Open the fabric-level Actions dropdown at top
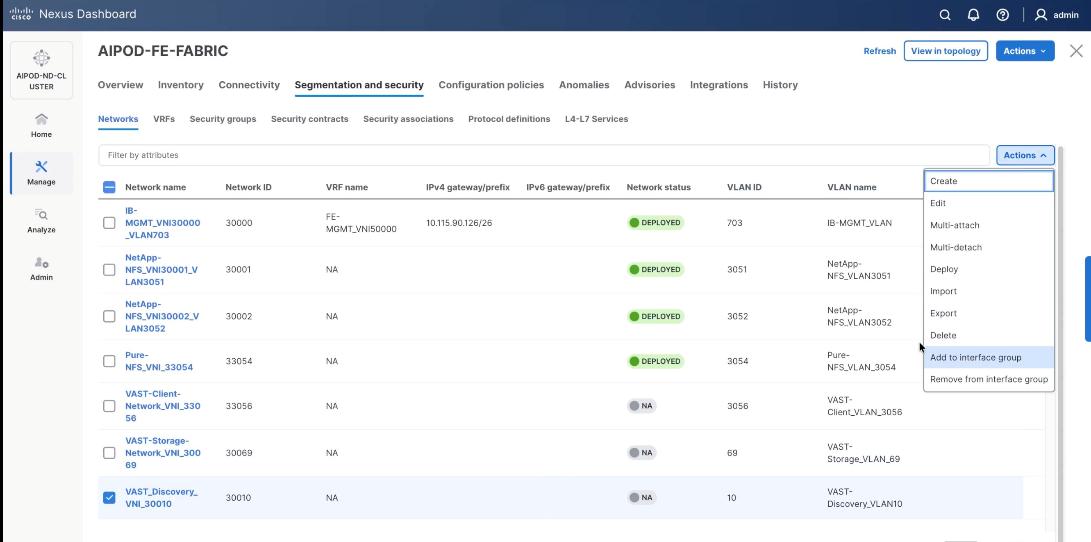Viewport: 1091px width, 542px height. click(1025, 51)
